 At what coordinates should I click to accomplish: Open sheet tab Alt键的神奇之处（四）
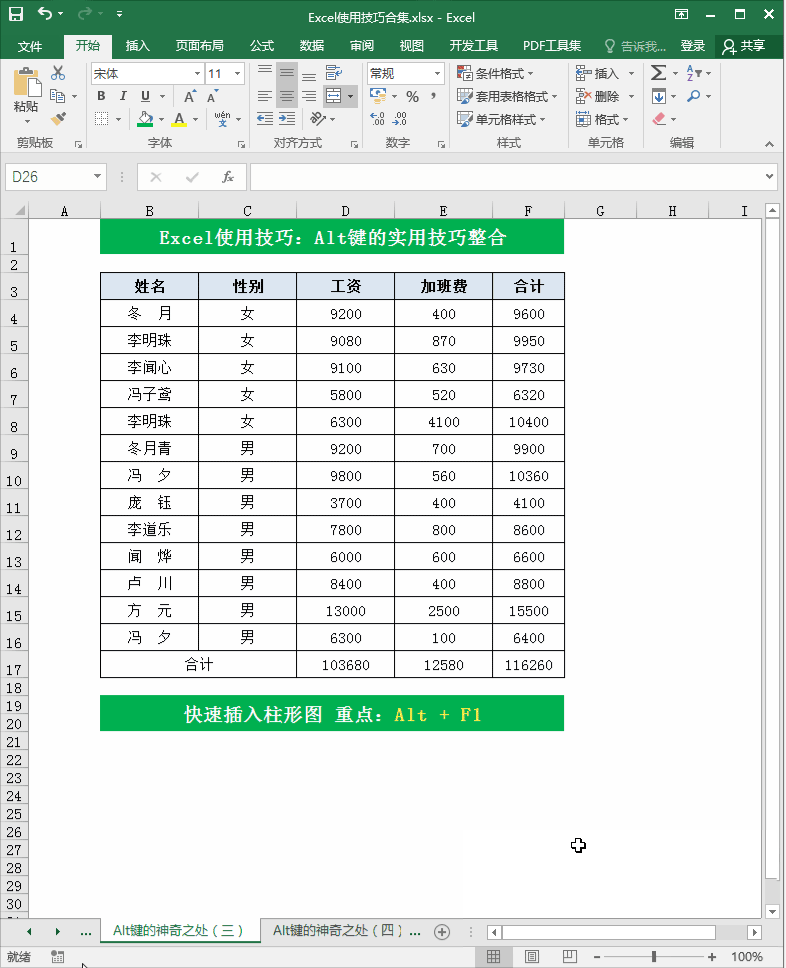pos(337,930)
